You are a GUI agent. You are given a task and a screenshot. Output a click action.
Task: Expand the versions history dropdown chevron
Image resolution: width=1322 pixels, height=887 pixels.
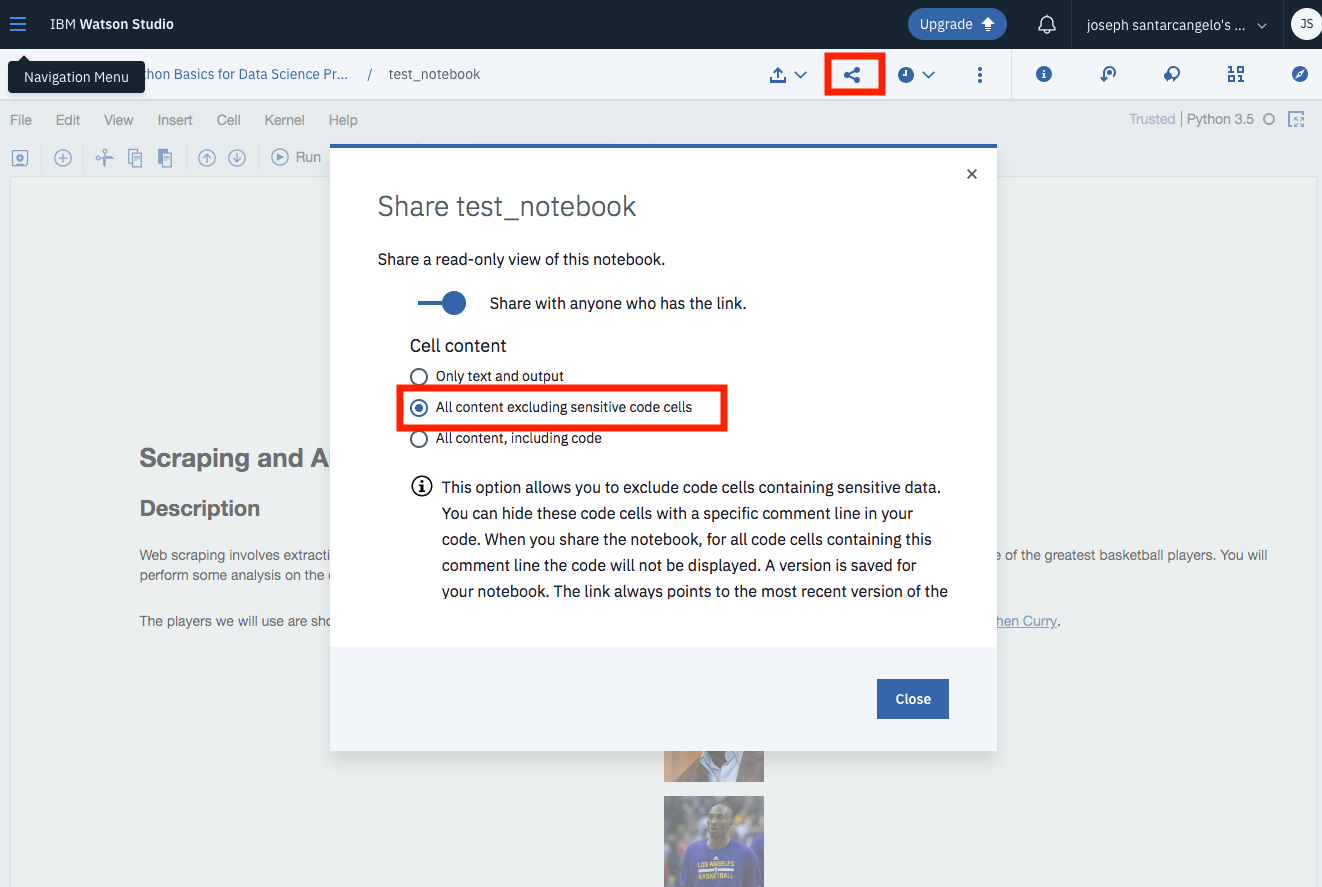click(x=929, y=74)
